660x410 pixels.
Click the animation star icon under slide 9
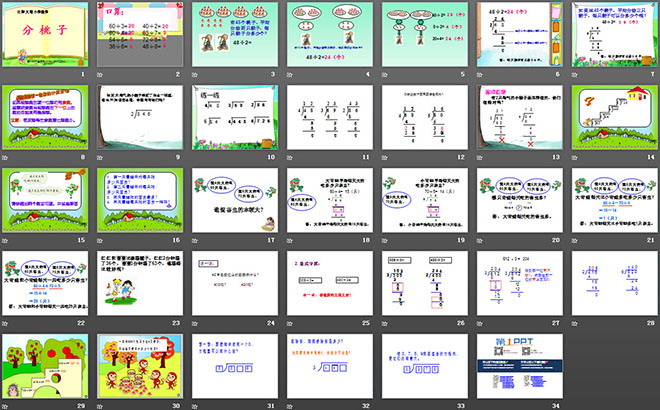100,157
